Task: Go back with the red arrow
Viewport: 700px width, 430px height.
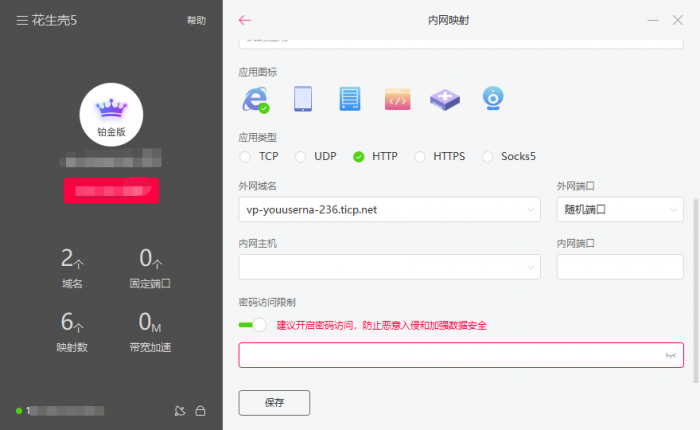Action: [x=245, y=20]
